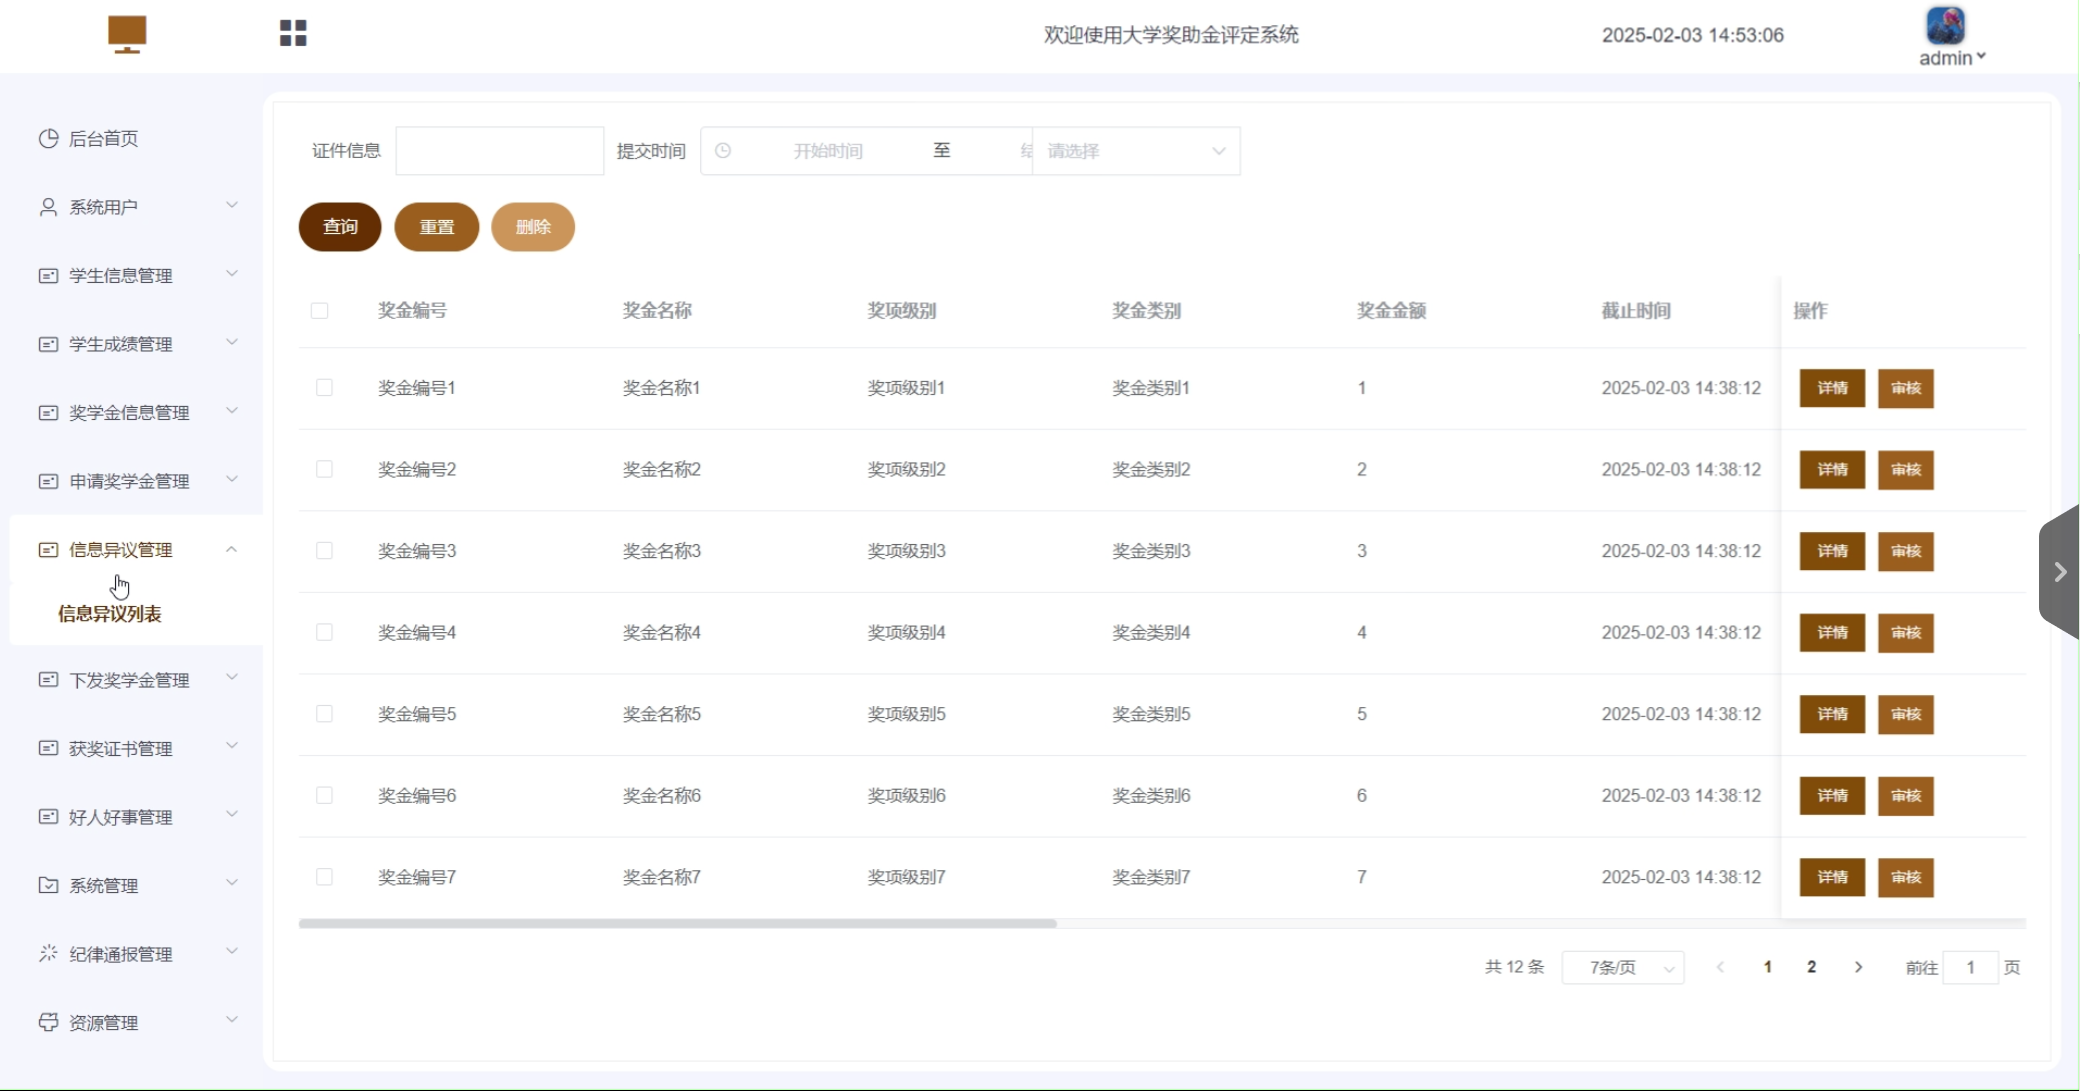Screen dimensions: 2080x1091
Task: Open the 7条/页 page size dropdown
Action: point(1622,967)
